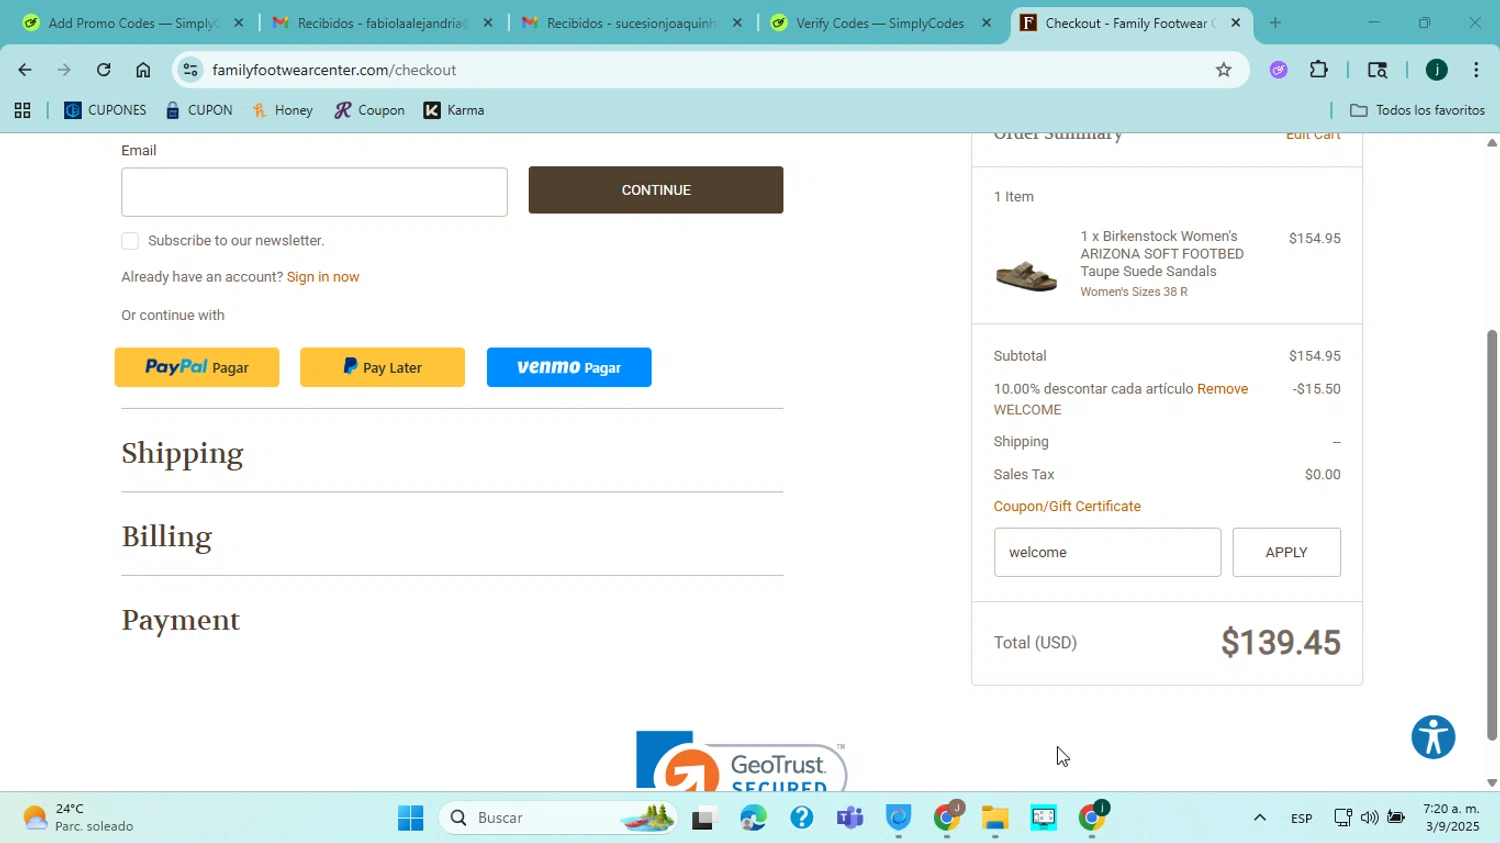Open a new browser tab
Screen dimensions: 1500x843
coord(1275,23)
